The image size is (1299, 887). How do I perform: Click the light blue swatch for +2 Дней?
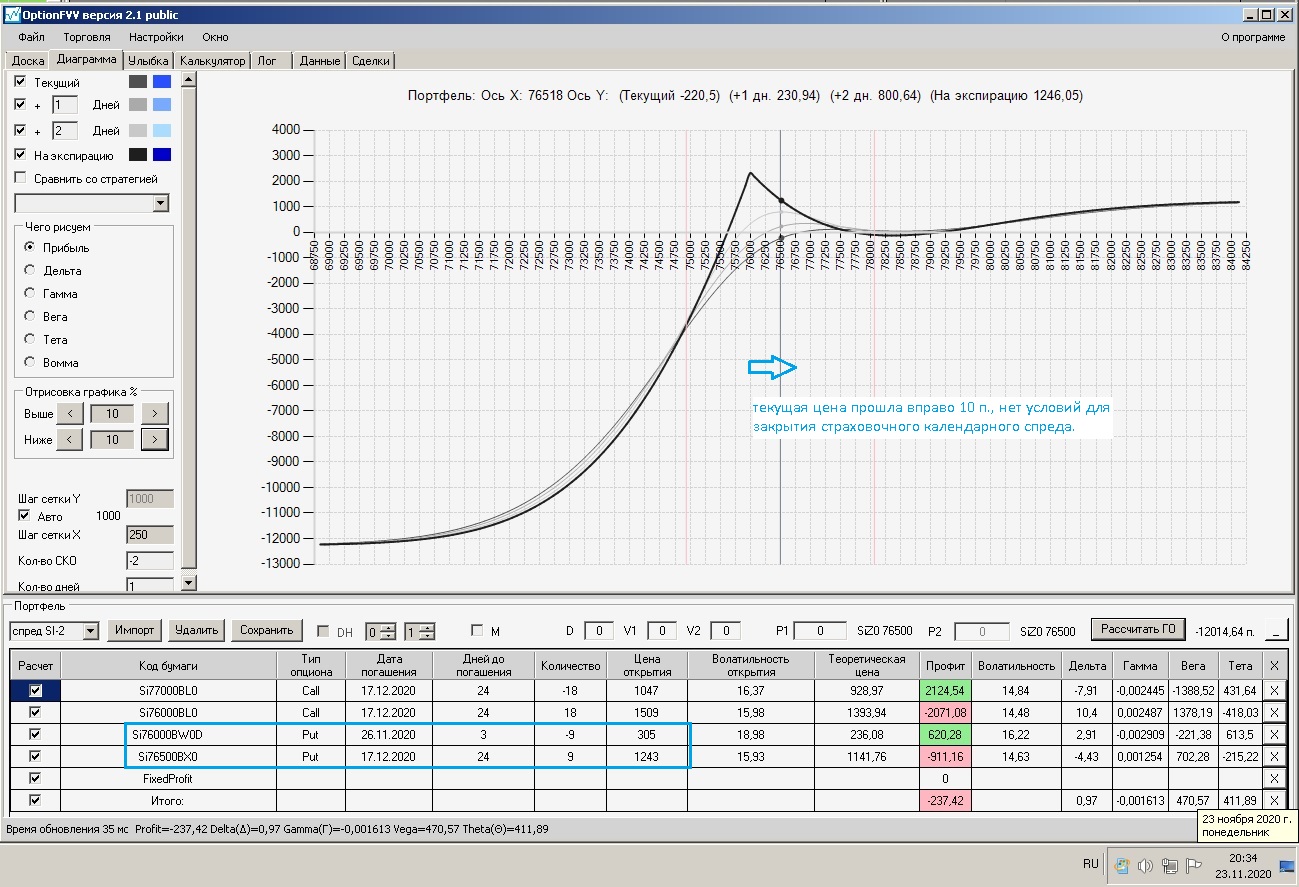162,131
